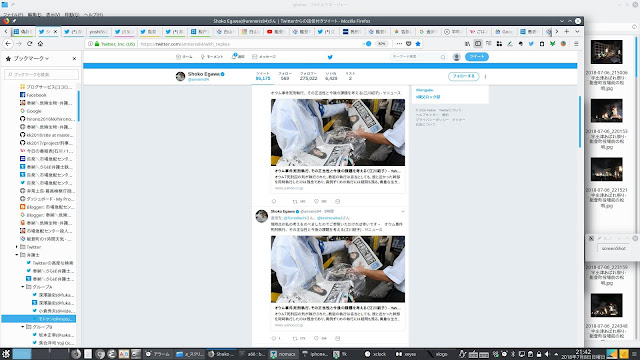Open the Following 569 tab
The image size is (640, 360).
point(285,76)
